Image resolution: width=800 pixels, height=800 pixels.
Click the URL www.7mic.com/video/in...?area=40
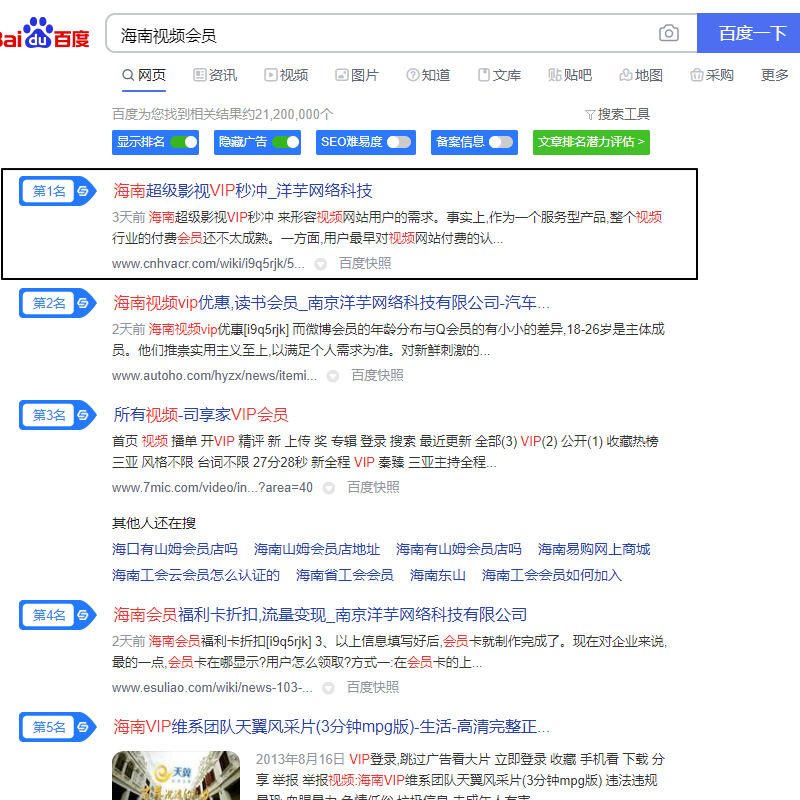tap(212, 487)
